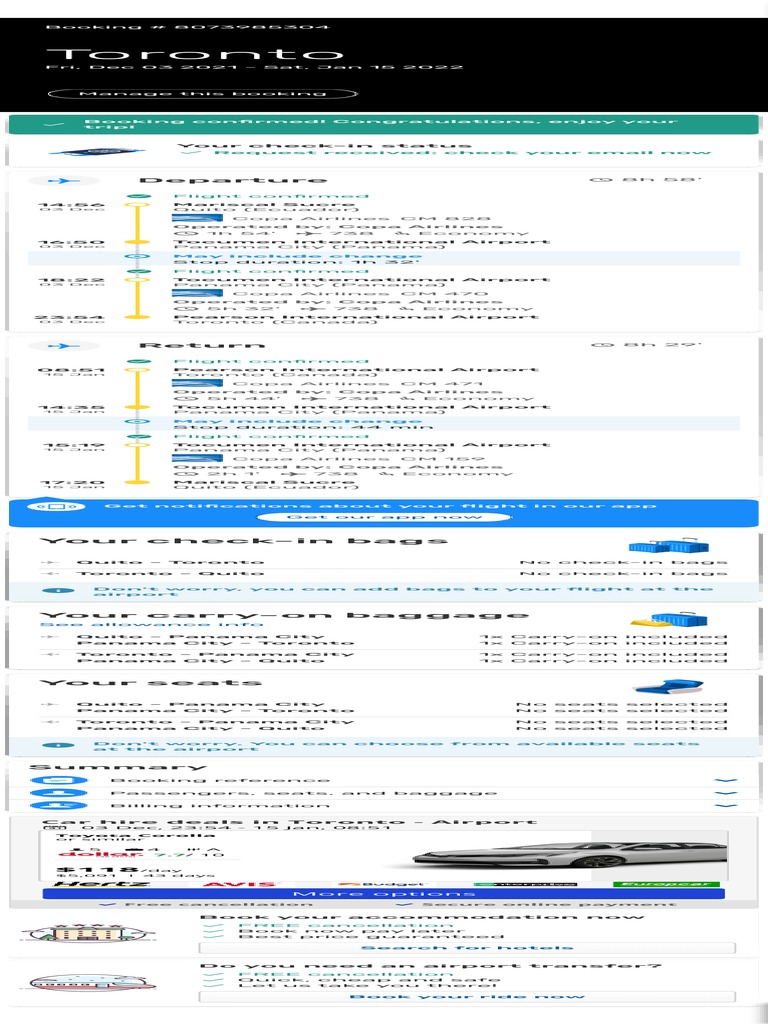Click the airline logo beside check-in status
The image size is (768, 1024).
point(97,152)
